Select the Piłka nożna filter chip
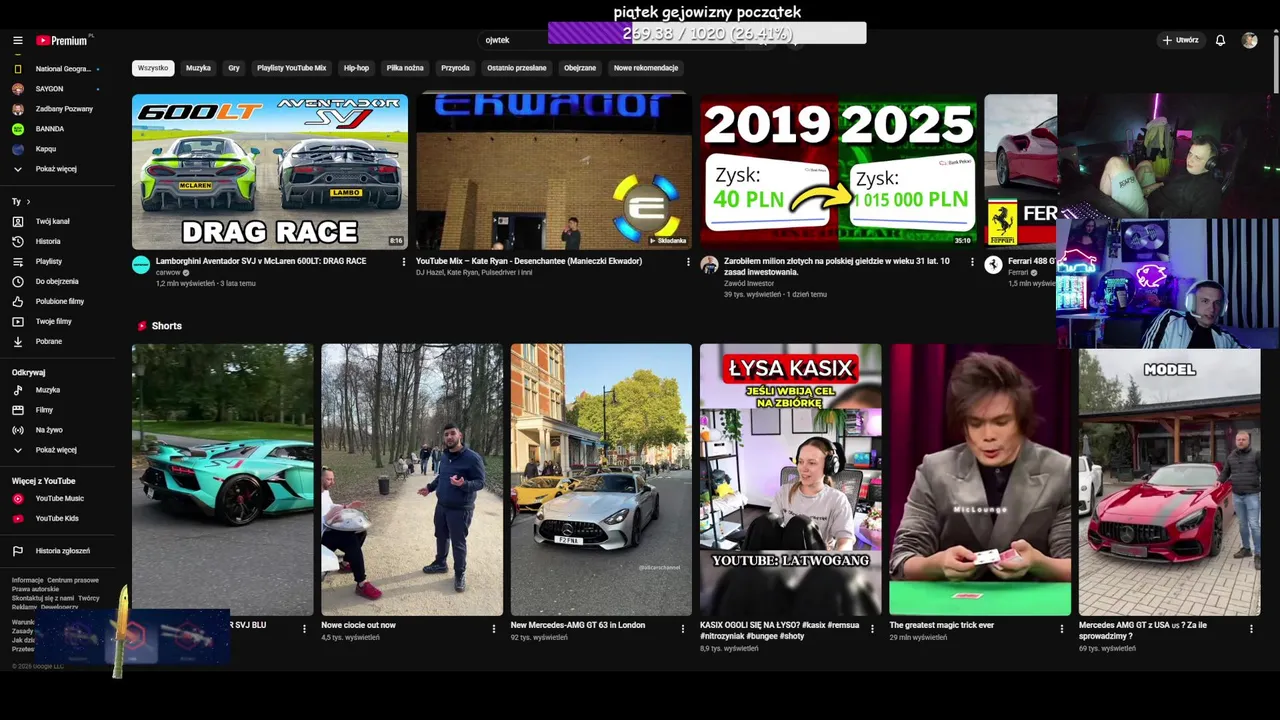This screenshot has width=1280, height=720. click(x=405, y=68)
